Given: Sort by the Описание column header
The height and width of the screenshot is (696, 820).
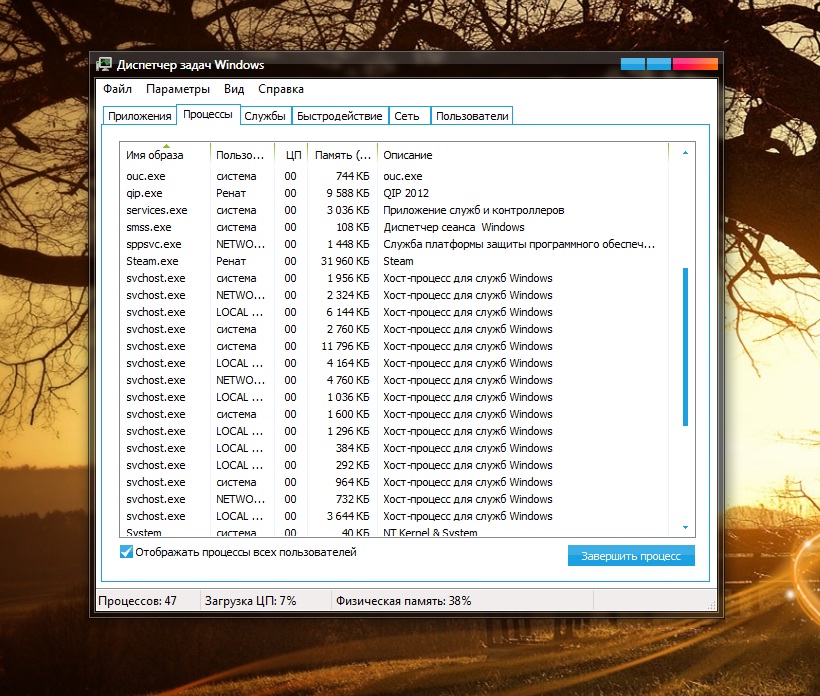Looking at the screenshot, I should pyautogui.click(x=523, y=155).
